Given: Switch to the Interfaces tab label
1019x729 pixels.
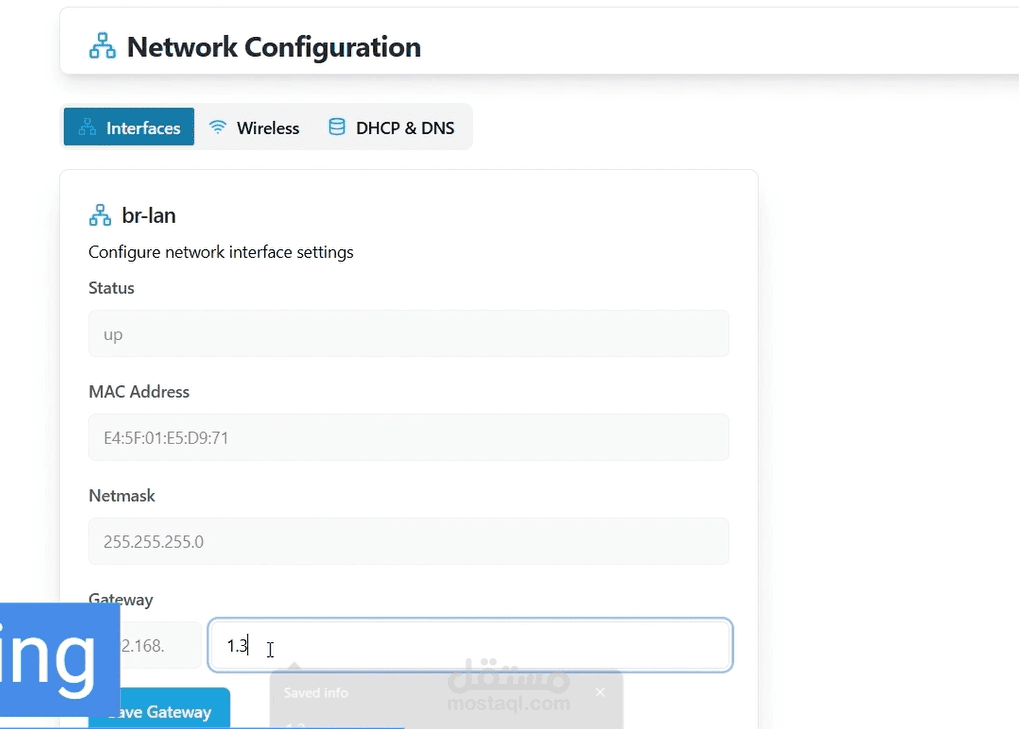Looking at the screenshot, I should (x=143, y=128).
